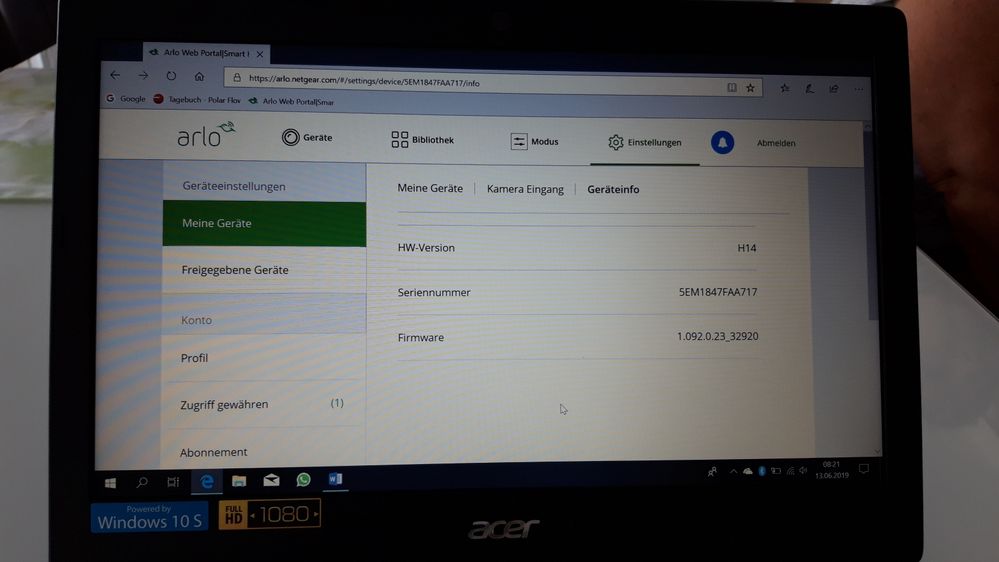The height and width of the screenshot is (562, 999).
Task: Select the Arlo Web Portal browser tab
Action: coord(206,54)
